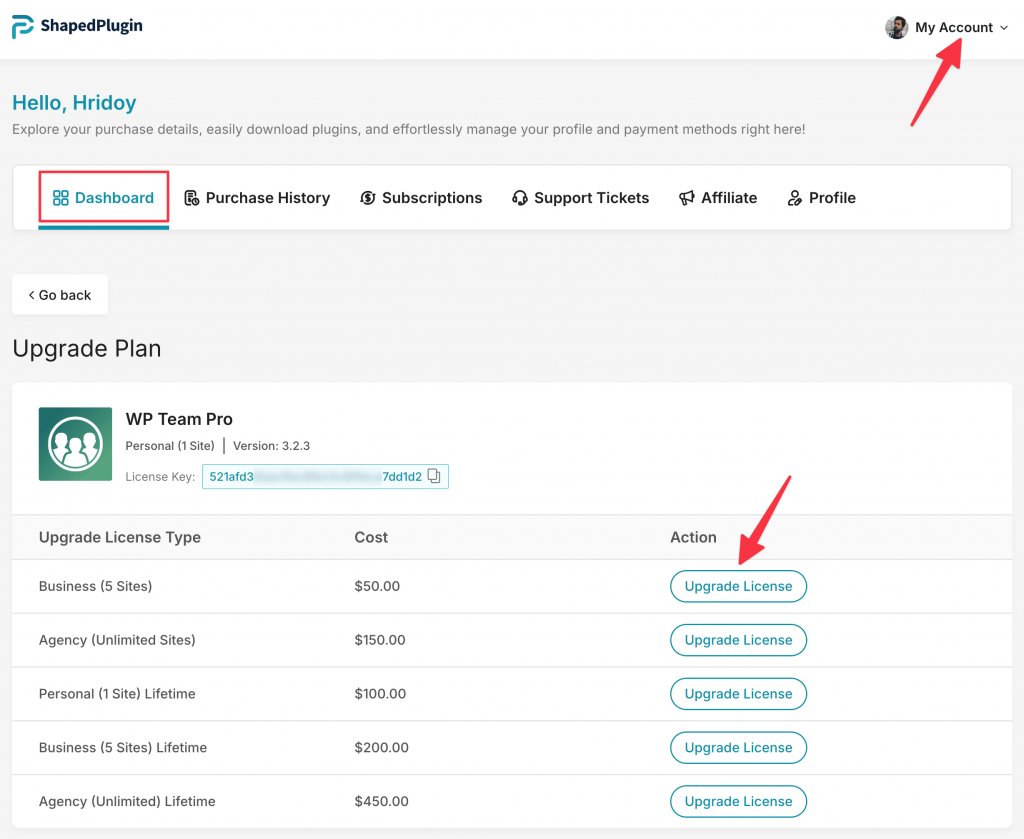Viewport: 1024px width, 839px height.
Task: Click the 'Hello, Hridoy' greeting
Action: [74, 103]
